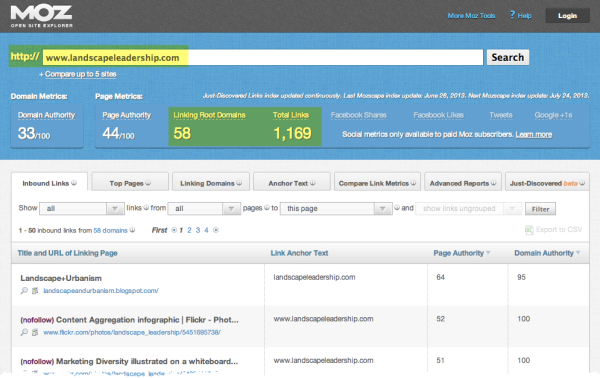Click the Export to CSV link
This screenshot has width=600, height=378.
click(x=559, y=230)
